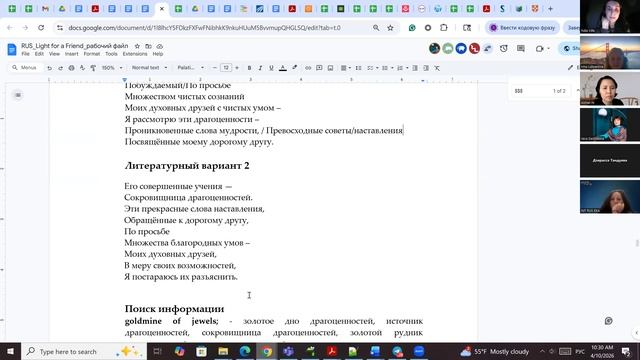Print the document
The width and height of the screenshot is (640, 360).
pyautogui.click(x=71, y=68)
